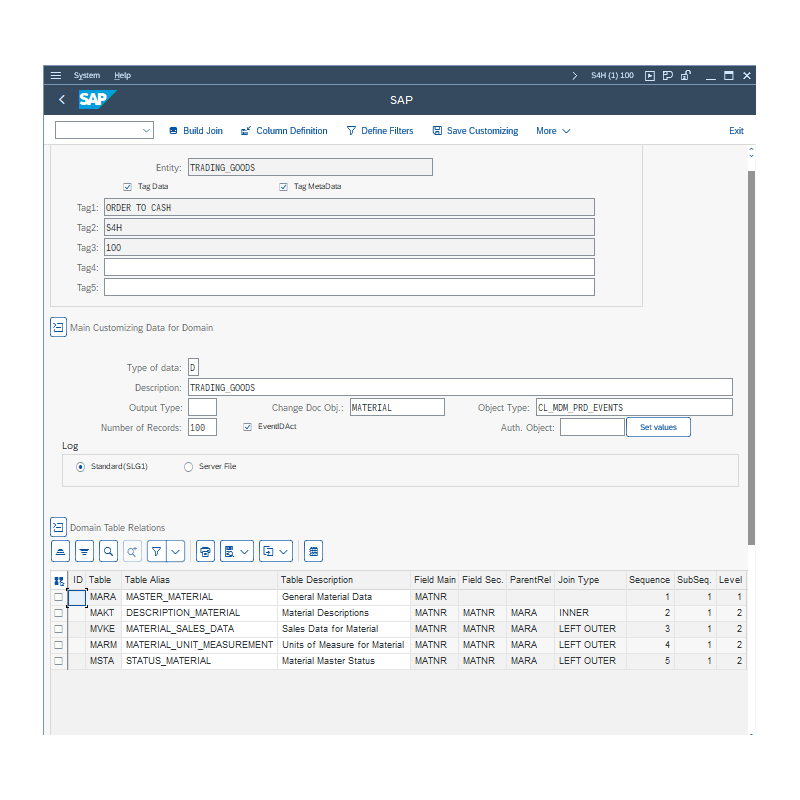Image resolution: width=800 pixels, height=800 pixels.
Task: Click the table filter funnel icon
Action: [x=156, y=551]
